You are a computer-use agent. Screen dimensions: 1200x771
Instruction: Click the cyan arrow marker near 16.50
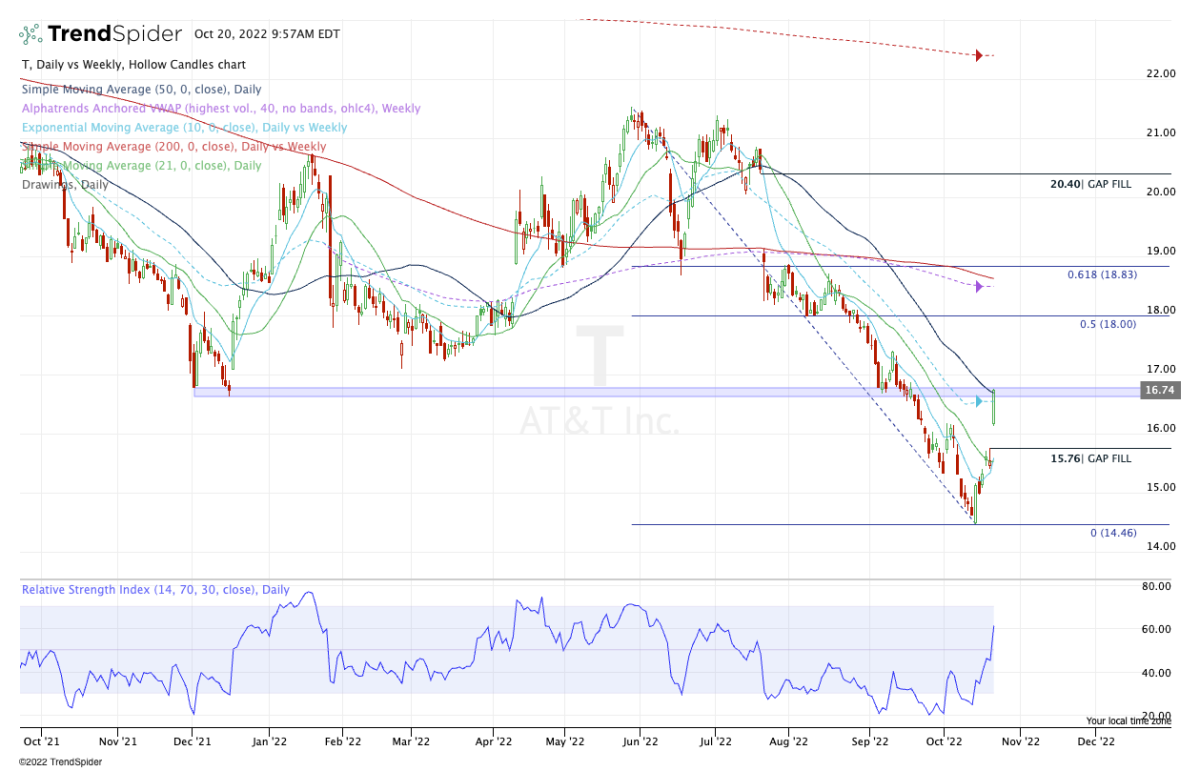click(x=980, y=402)
